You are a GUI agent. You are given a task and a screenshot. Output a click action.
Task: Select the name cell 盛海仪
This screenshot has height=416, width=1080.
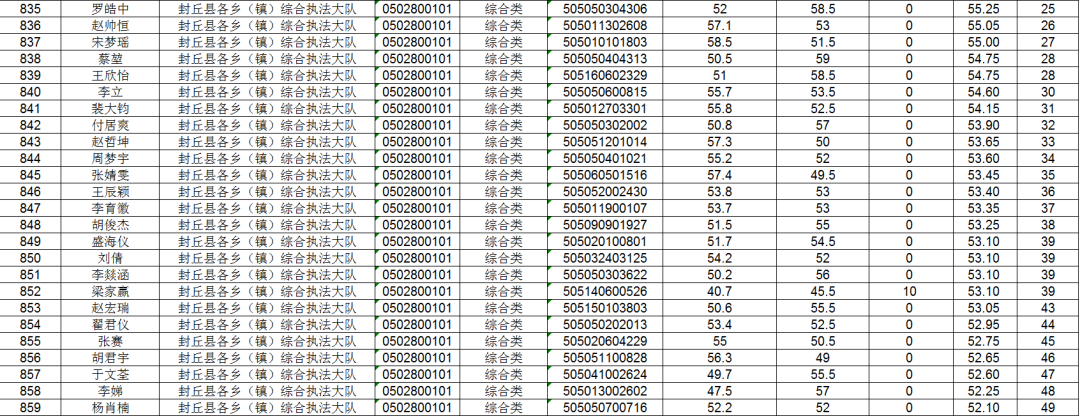[x=110, y=241]
